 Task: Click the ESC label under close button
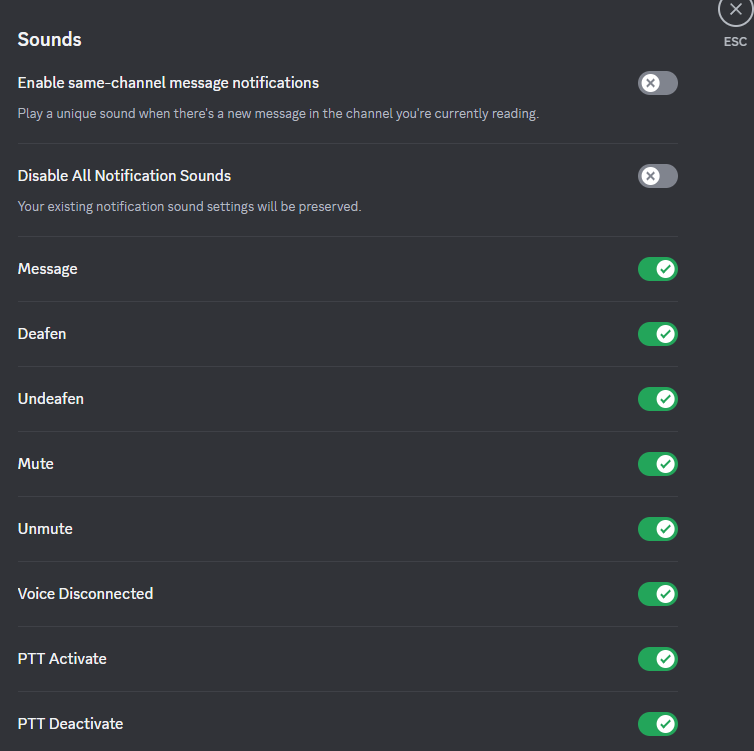pyautogui.click(x=736, y=42)
